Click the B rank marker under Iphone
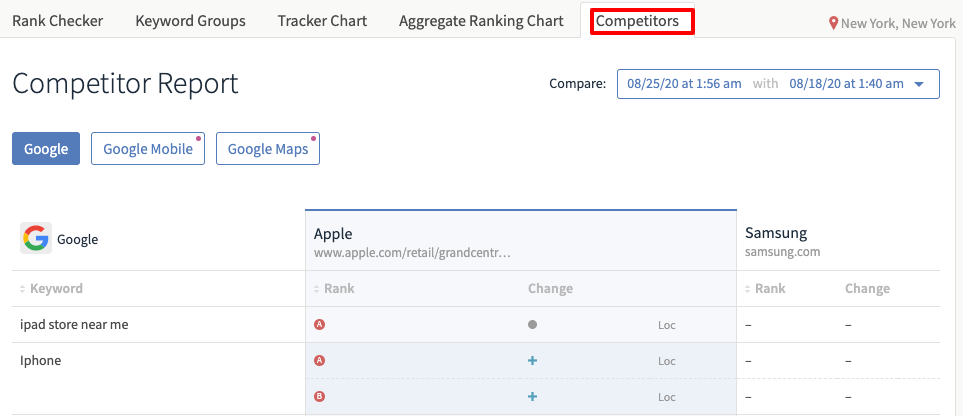 [x=319, y=397]
